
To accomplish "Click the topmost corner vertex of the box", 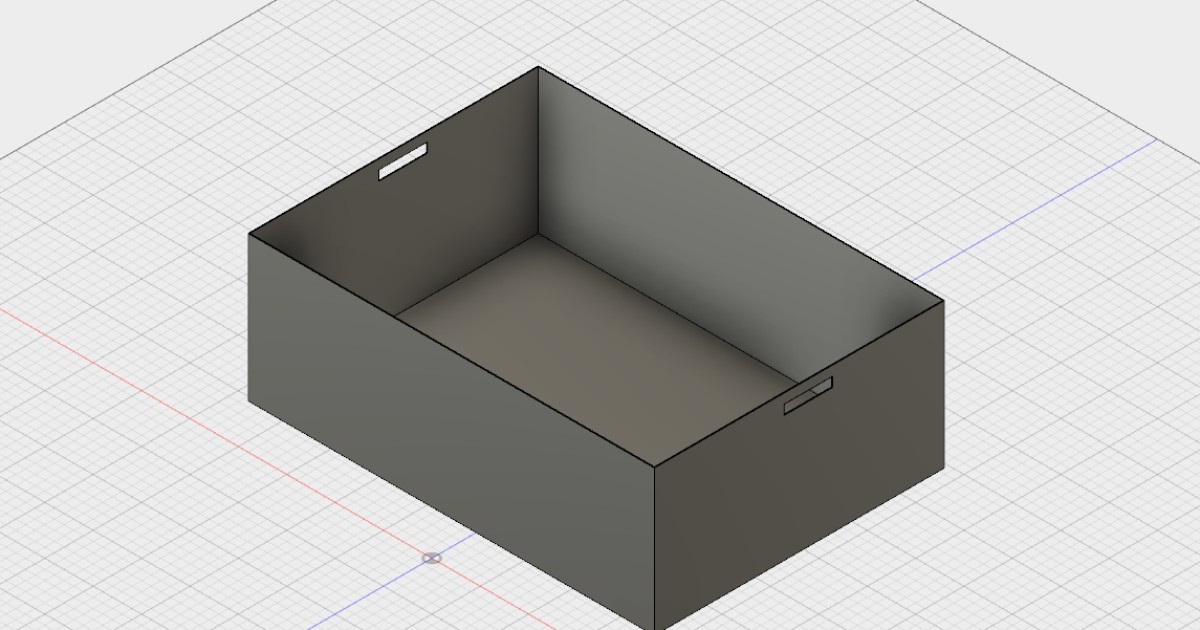I will click(540, 68).
